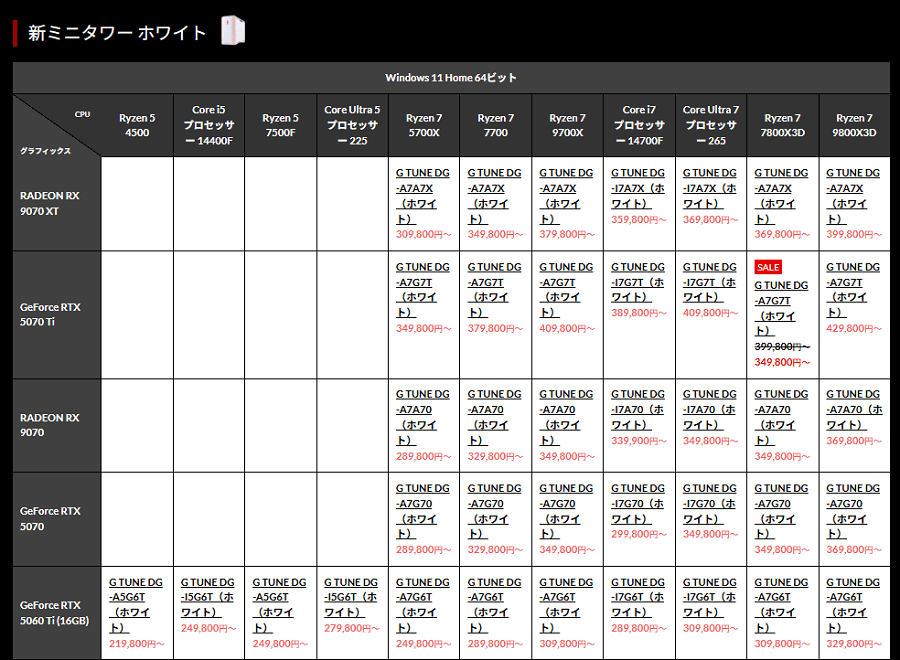Image resolution: width=900 pixels, height=660 pixels.
Task: Click the white mini tower PC icon
Action: tap(232, 31)
